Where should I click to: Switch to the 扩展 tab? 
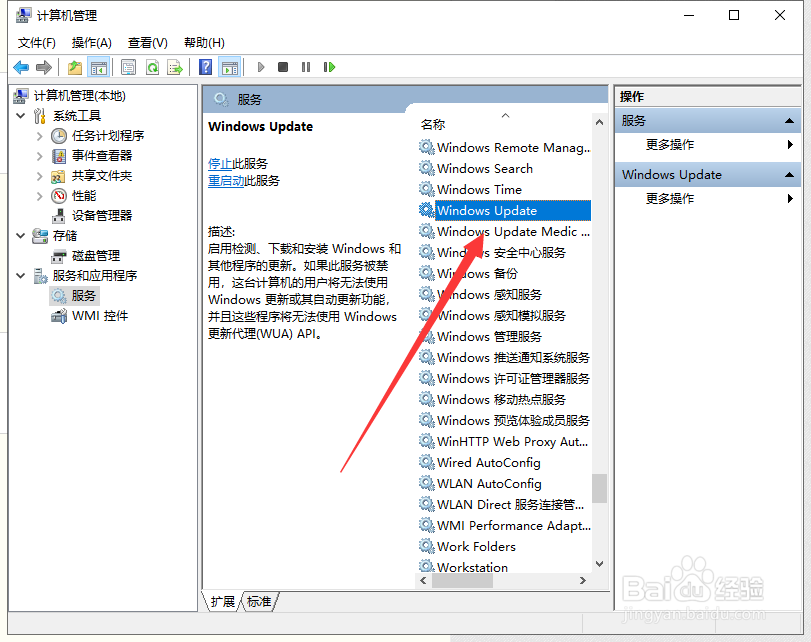(x=223, y=602)
